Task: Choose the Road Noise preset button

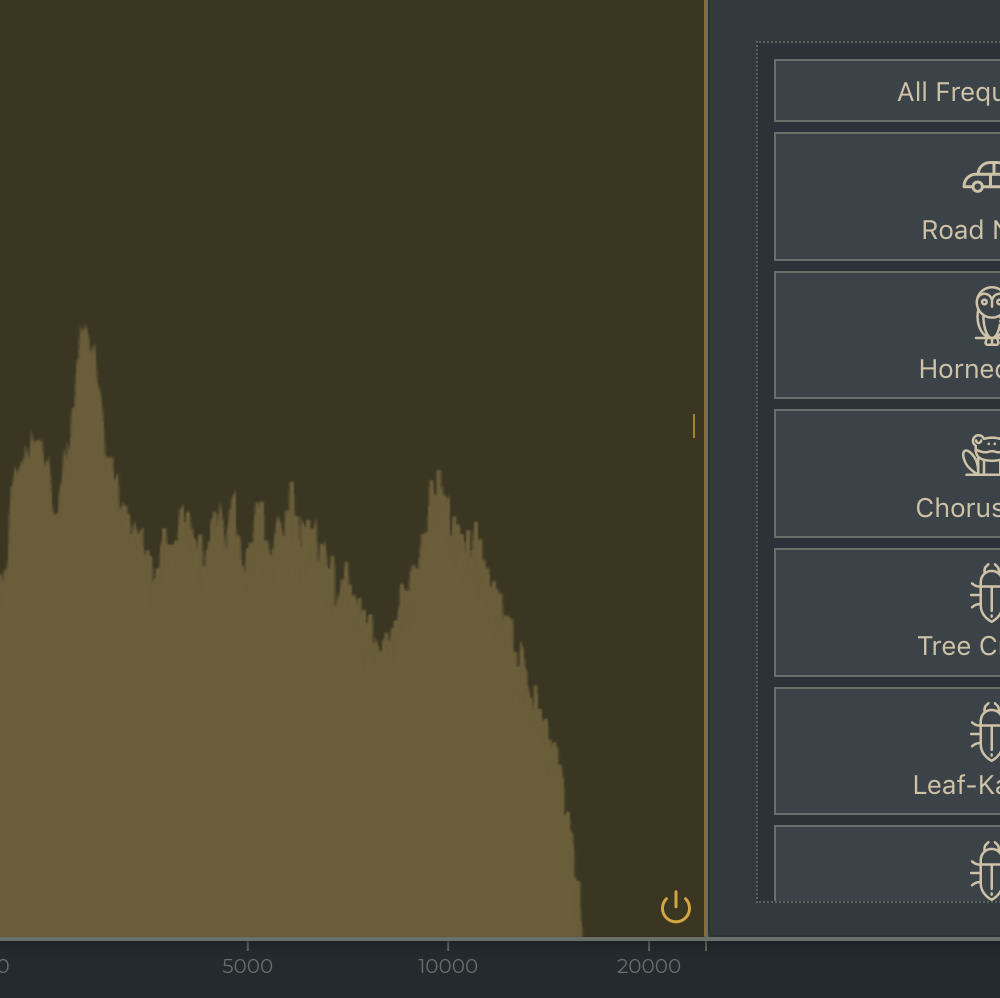Action: 887,196
